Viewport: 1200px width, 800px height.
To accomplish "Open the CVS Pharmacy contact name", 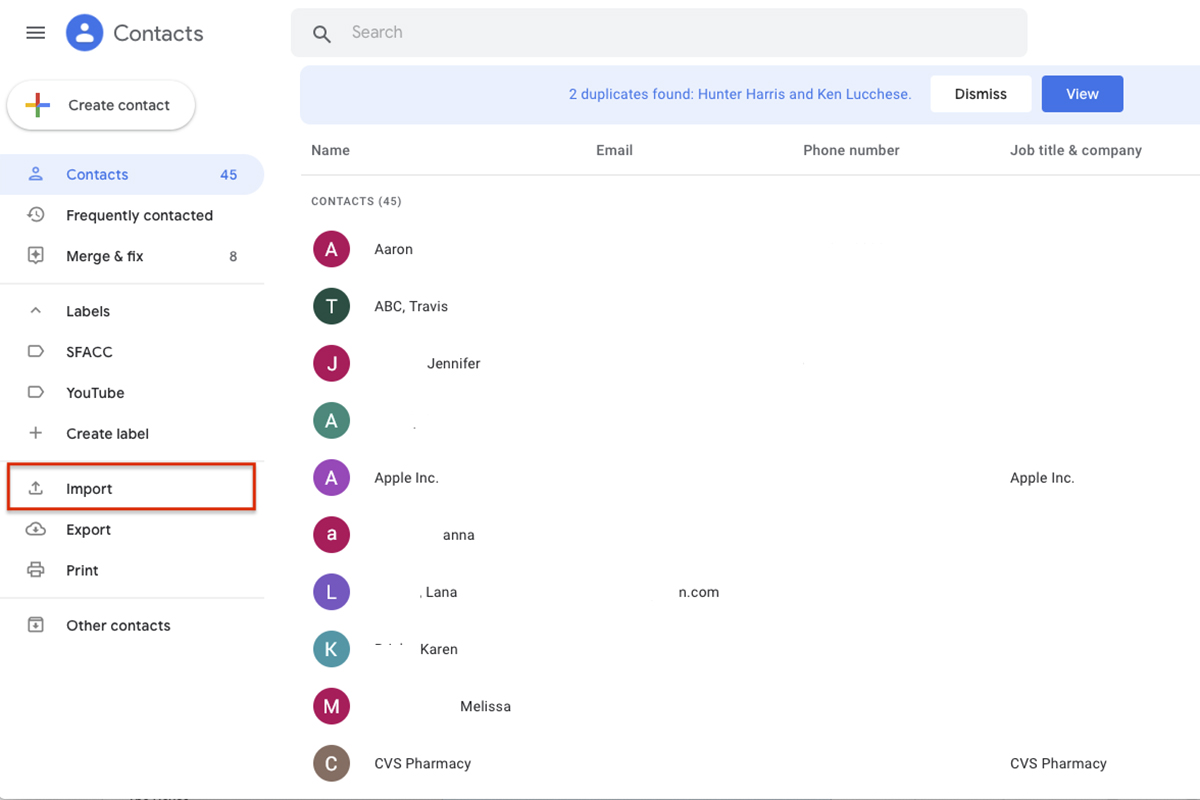I will [422, 763].
